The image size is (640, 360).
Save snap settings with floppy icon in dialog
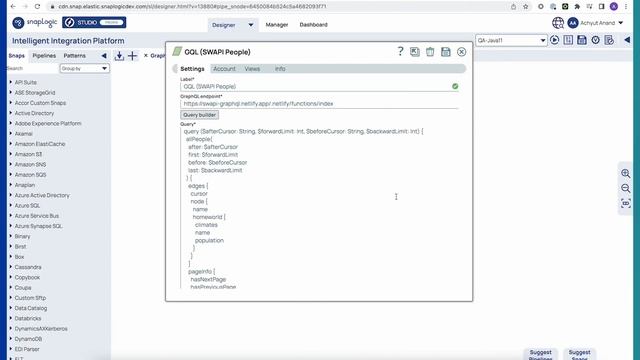[446, 52]
